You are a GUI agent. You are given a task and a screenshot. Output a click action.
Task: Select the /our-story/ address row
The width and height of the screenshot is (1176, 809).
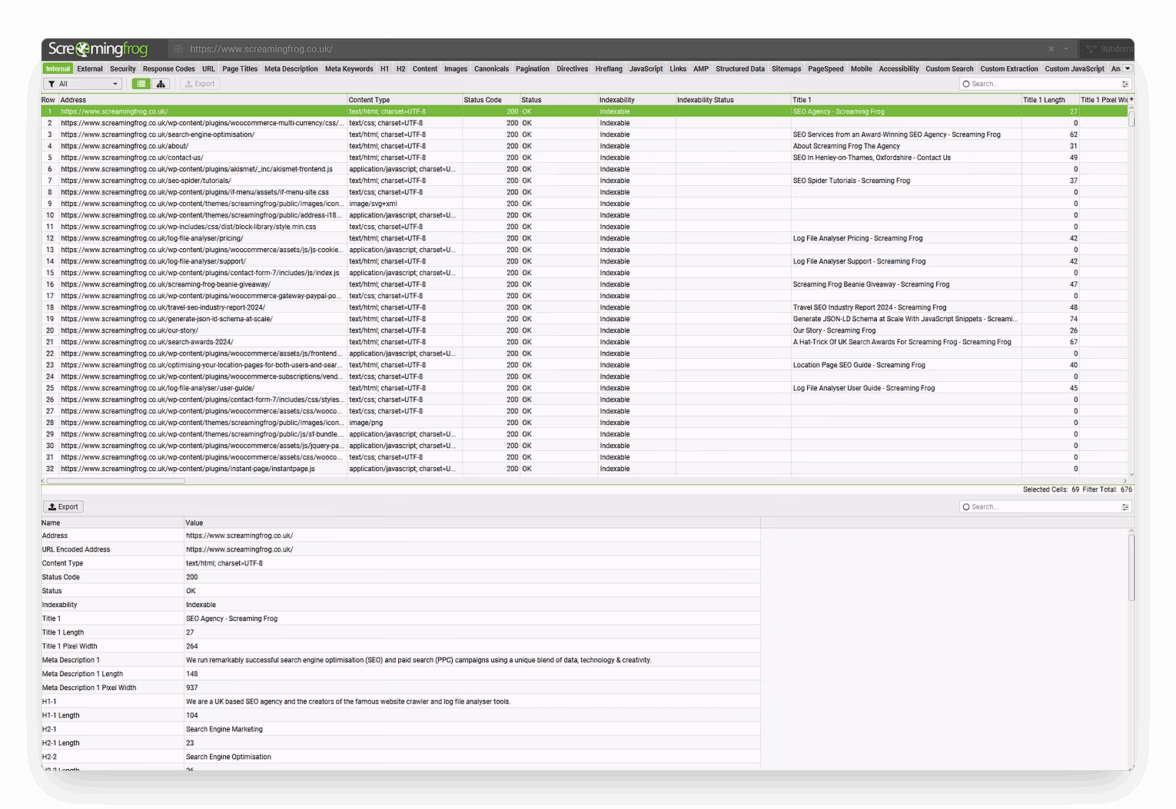tap(586, 331)
